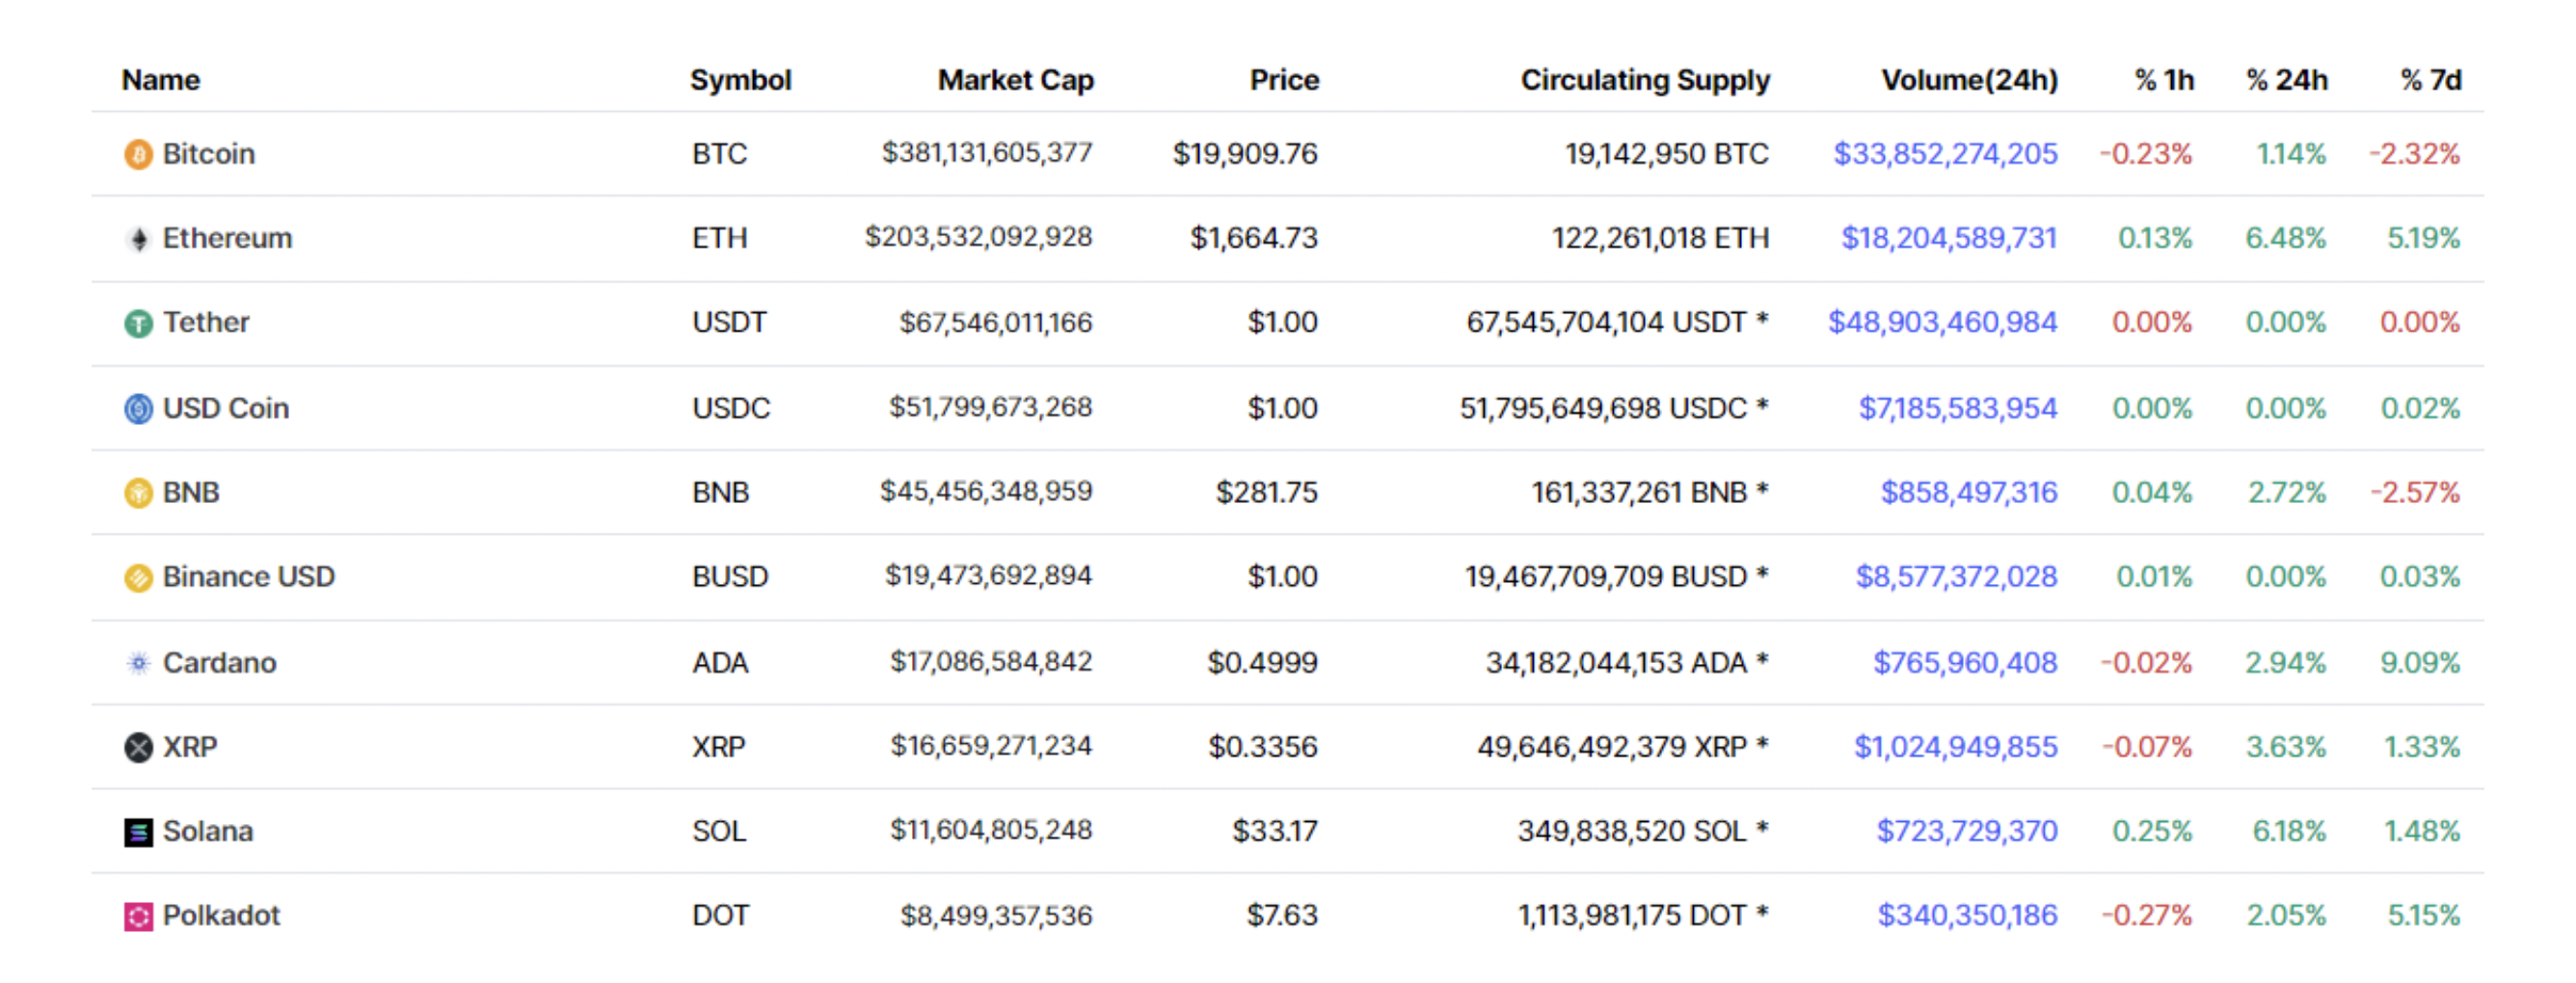Open Bitcoin's 24h volume link
2576x983 pixels.
1945,154
